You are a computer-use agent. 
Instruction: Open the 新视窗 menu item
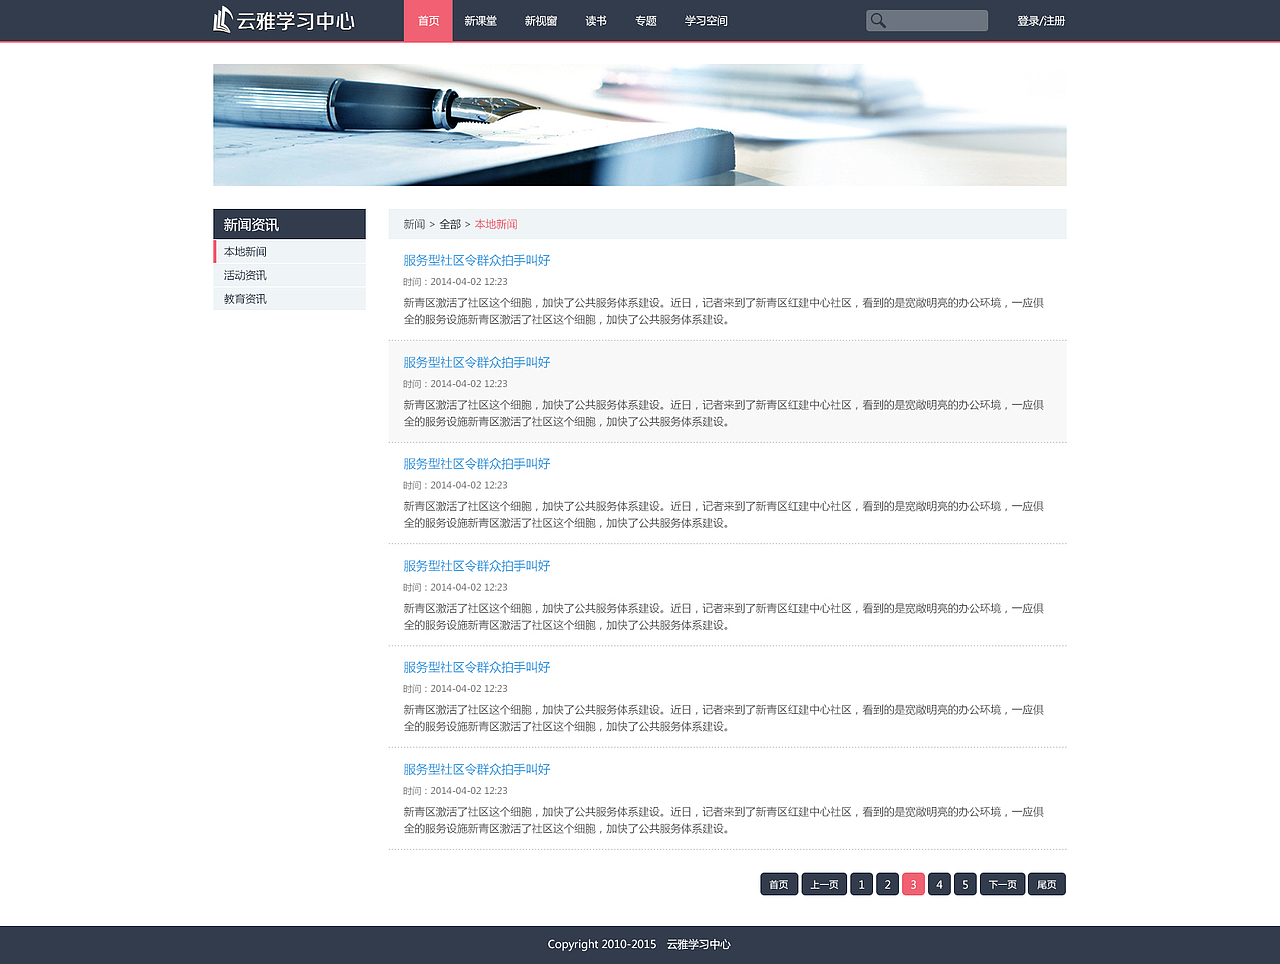(x=541, y=20)
